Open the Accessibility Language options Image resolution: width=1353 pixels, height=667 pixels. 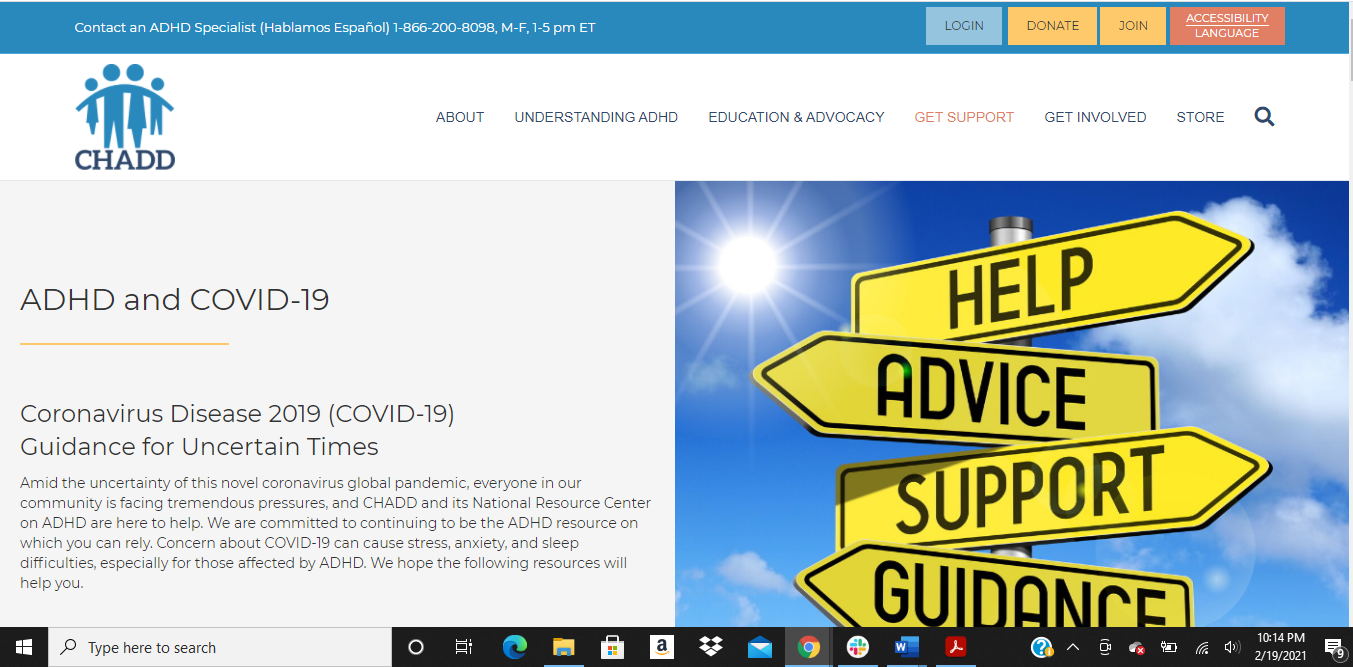pyautogui.click(x=1227, y=26)
